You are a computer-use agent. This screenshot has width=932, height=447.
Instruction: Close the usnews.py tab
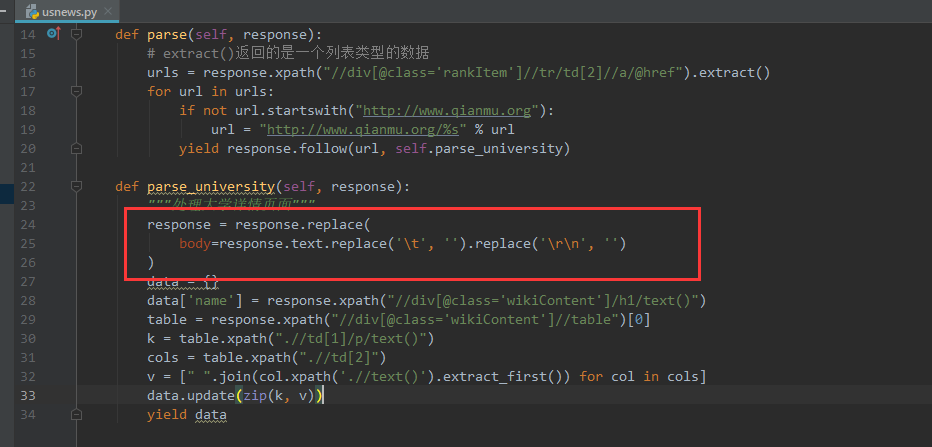coord(108,11)
